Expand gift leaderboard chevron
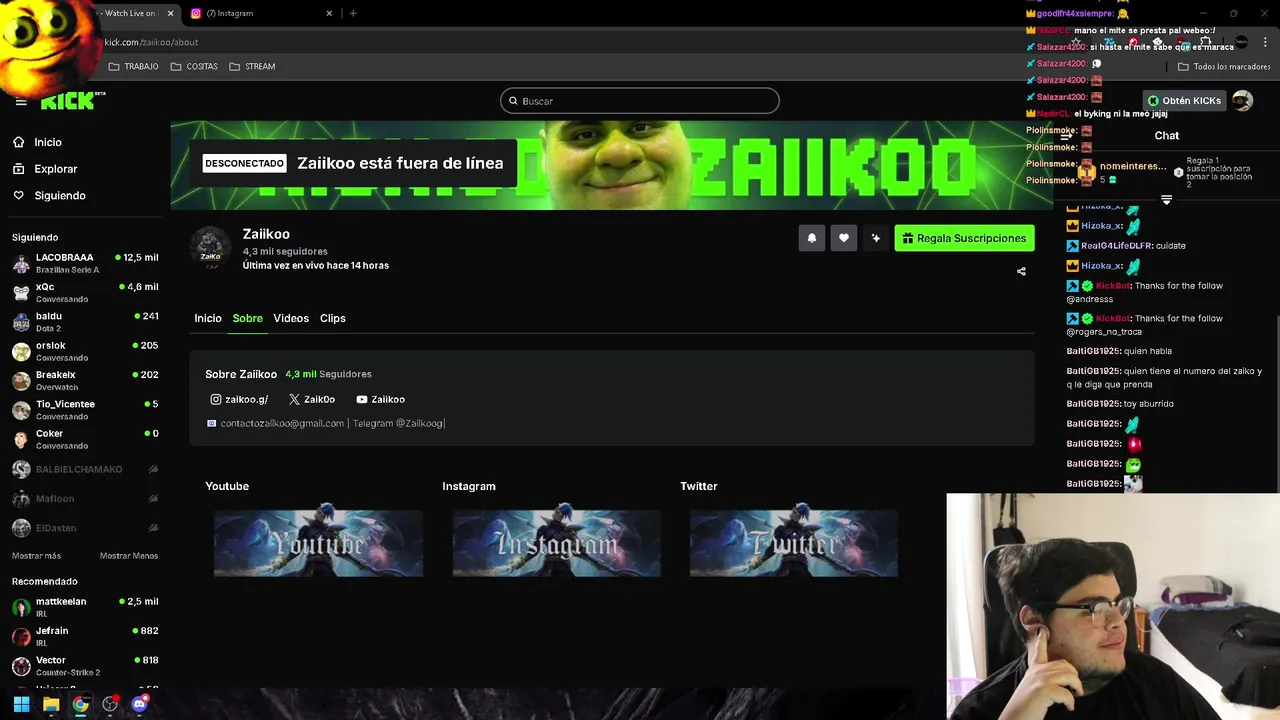This screenshot has height=720, width=1280. coord(1166,200)
